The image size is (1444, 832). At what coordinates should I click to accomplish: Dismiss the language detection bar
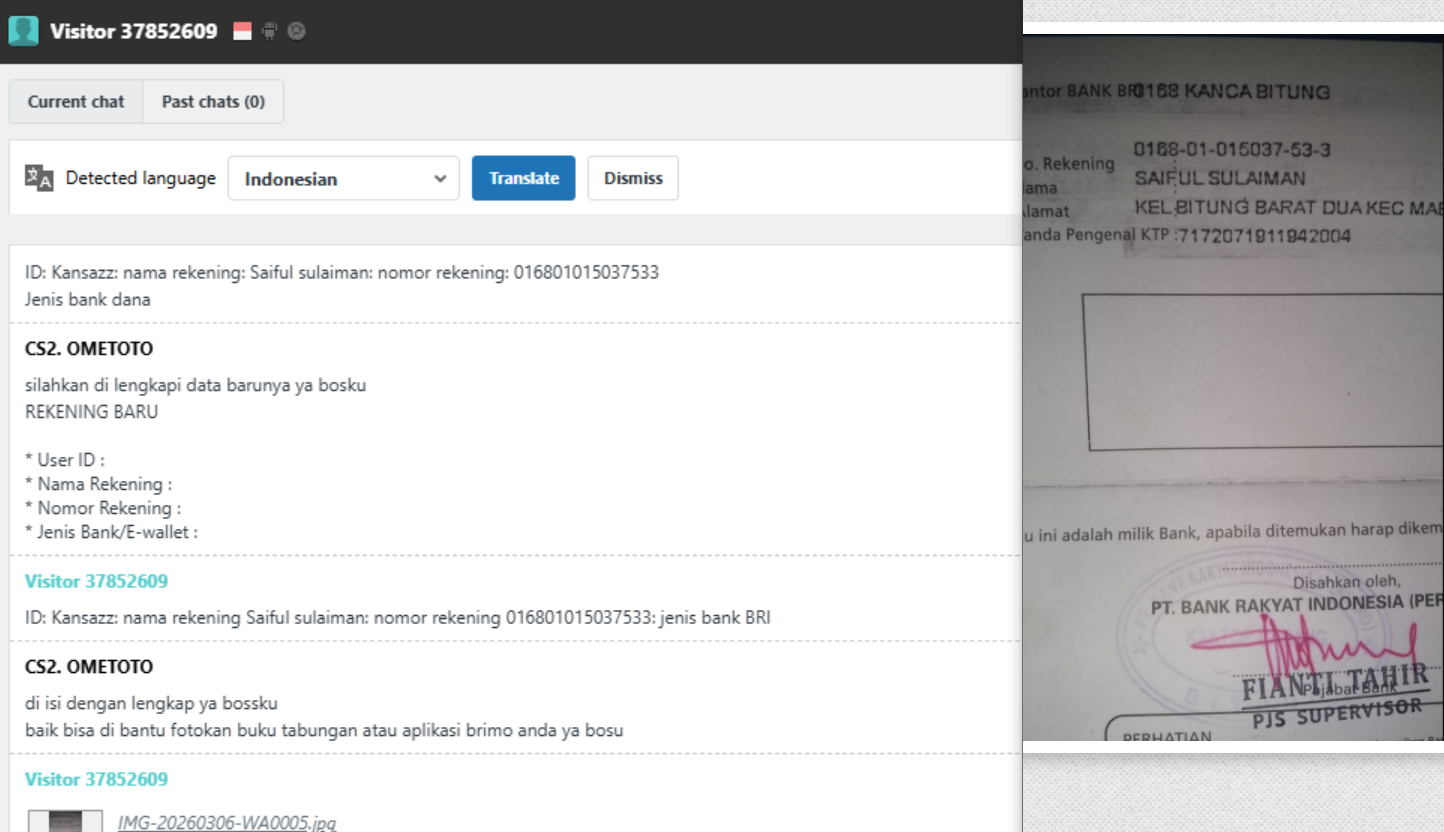tap(633, 178)
